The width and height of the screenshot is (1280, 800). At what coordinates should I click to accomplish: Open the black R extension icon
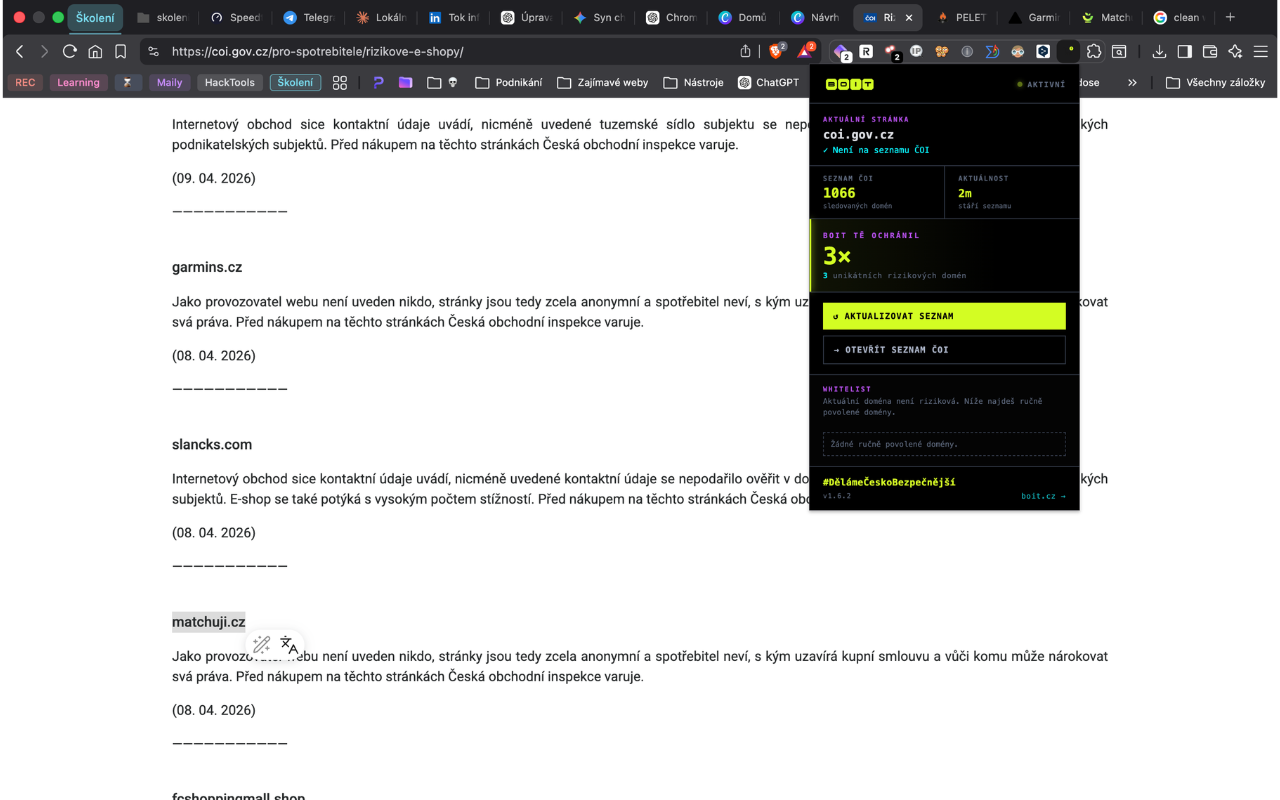[x=866, y=51]
